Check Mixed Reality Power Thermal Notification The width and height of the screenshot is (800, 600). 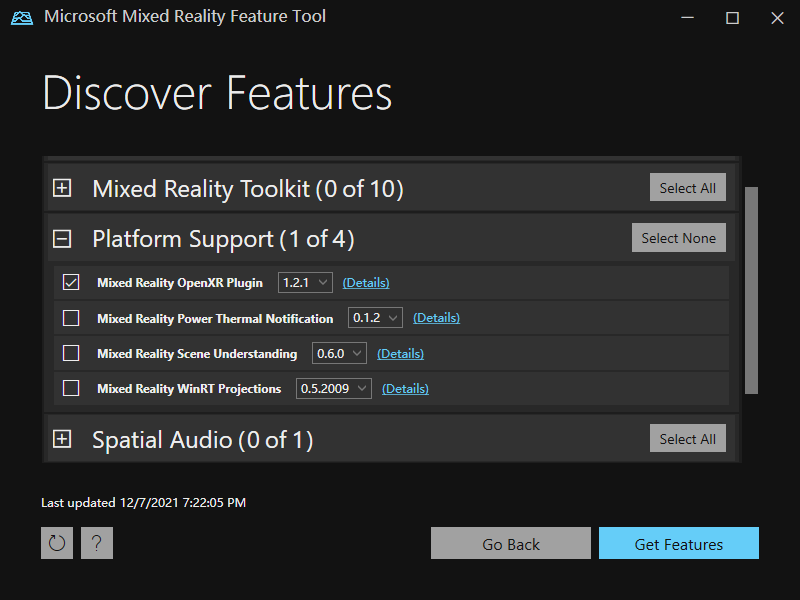[71, 318]
